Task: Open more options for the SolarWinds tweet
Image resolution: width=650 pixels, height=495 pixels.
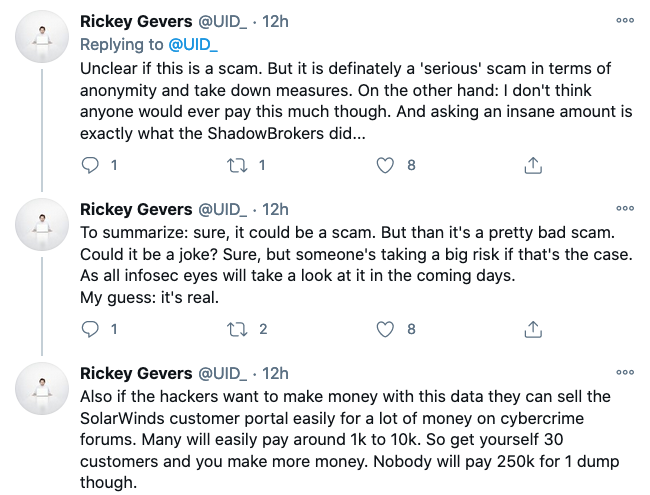Action: [625, 372]
